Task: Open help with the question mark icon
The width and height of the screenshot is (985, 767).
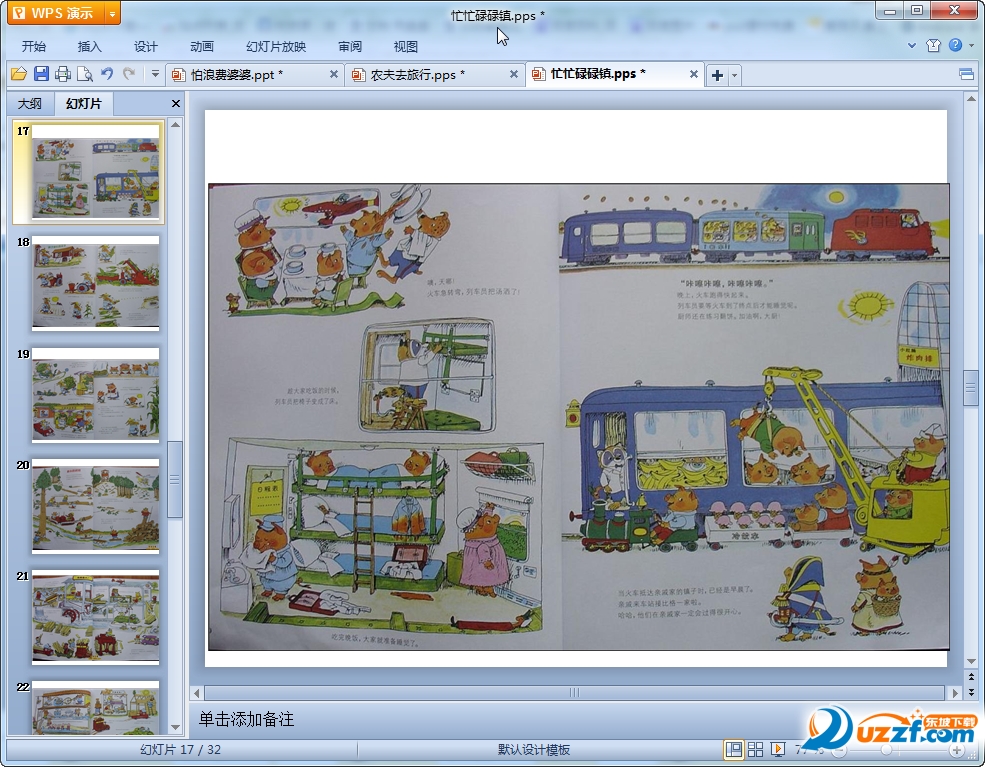Action: pos(955,45)
